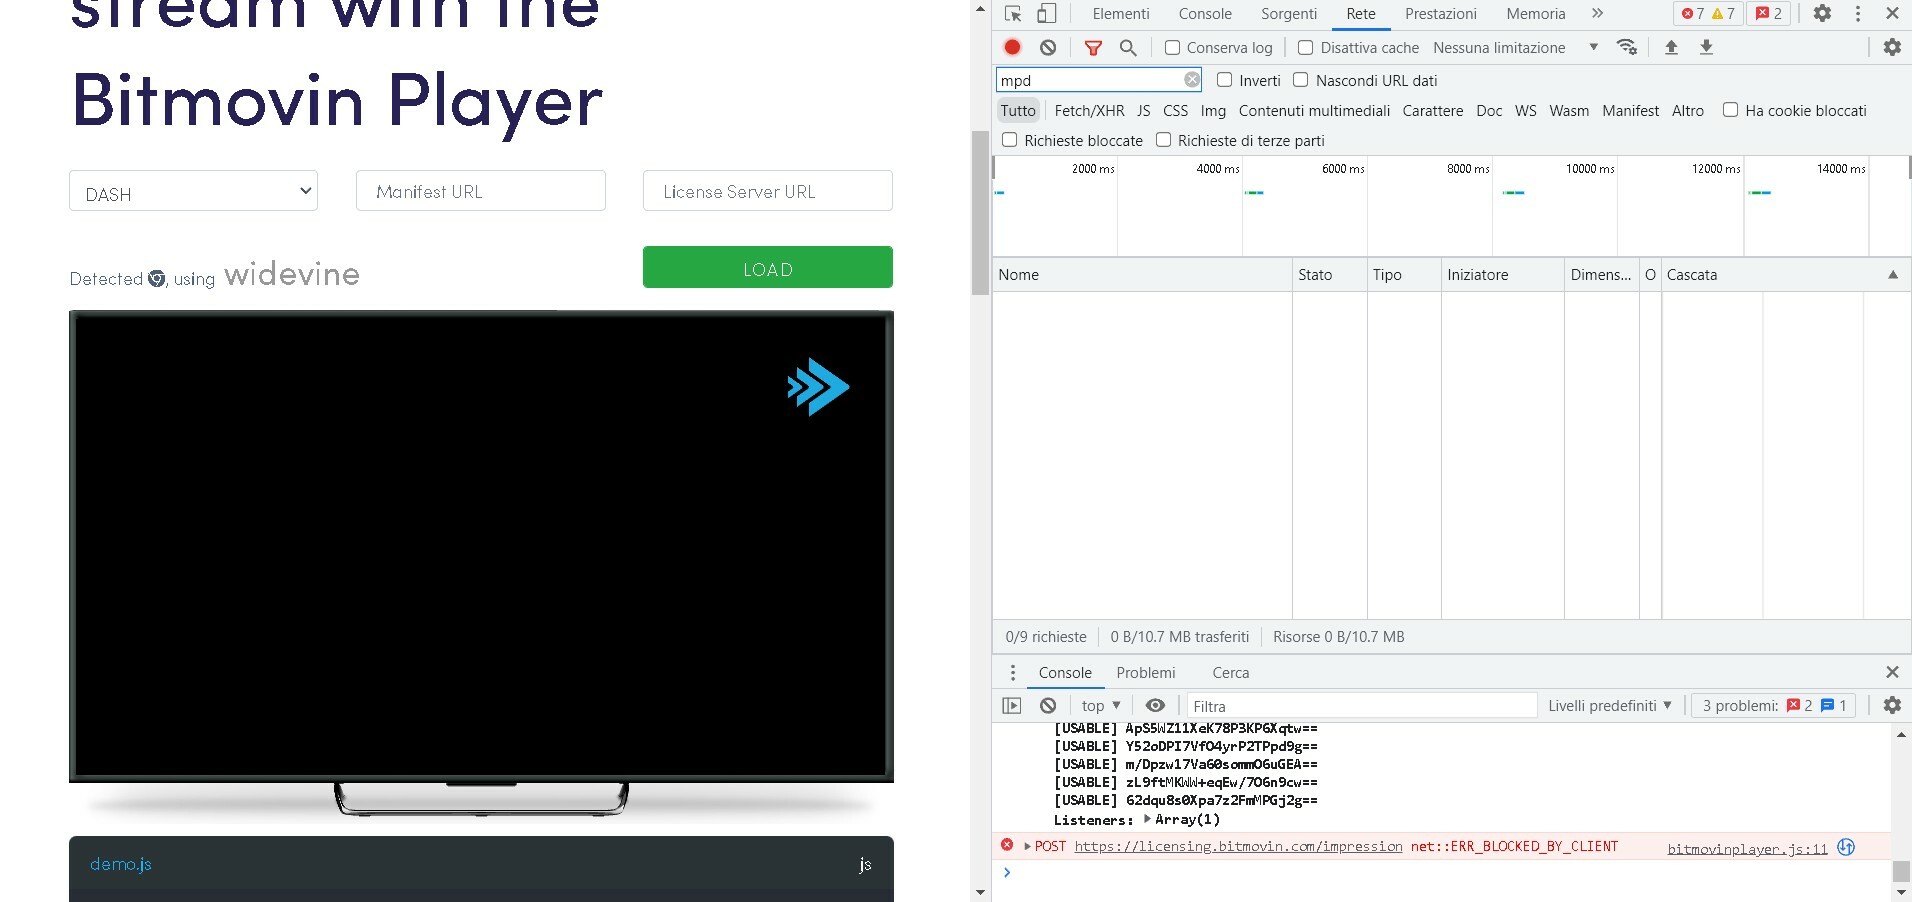
Task: Stop network recording with the red button
Action: tap(1012, 47)
